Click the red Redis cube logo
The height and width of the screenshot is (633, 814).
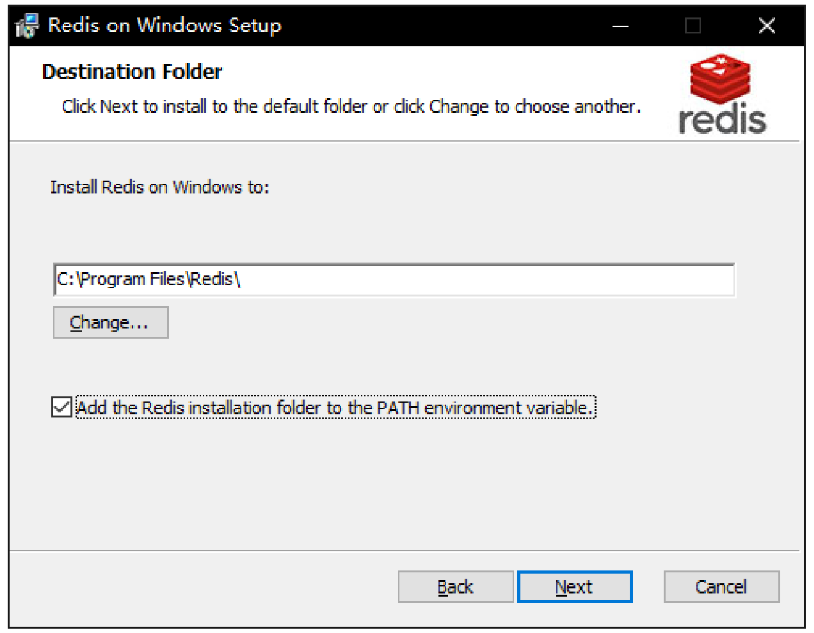tap(721, 81)
